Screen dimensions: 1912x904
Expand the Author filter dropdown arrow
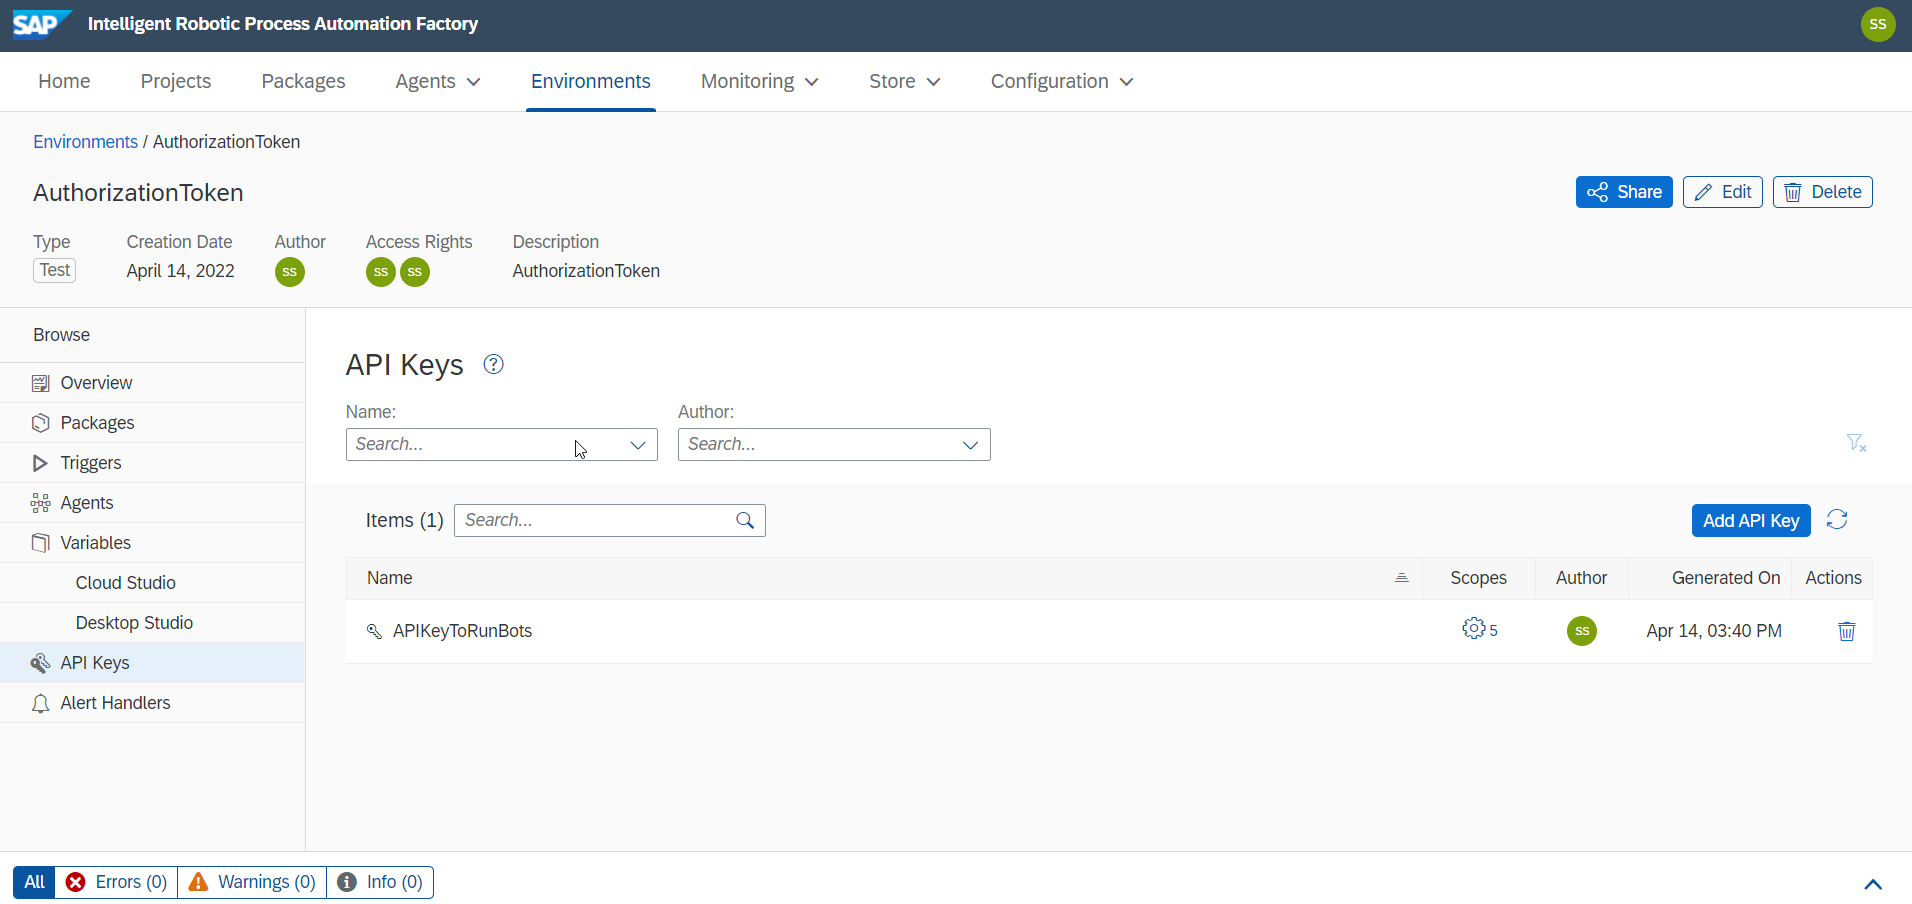(970, 445)
